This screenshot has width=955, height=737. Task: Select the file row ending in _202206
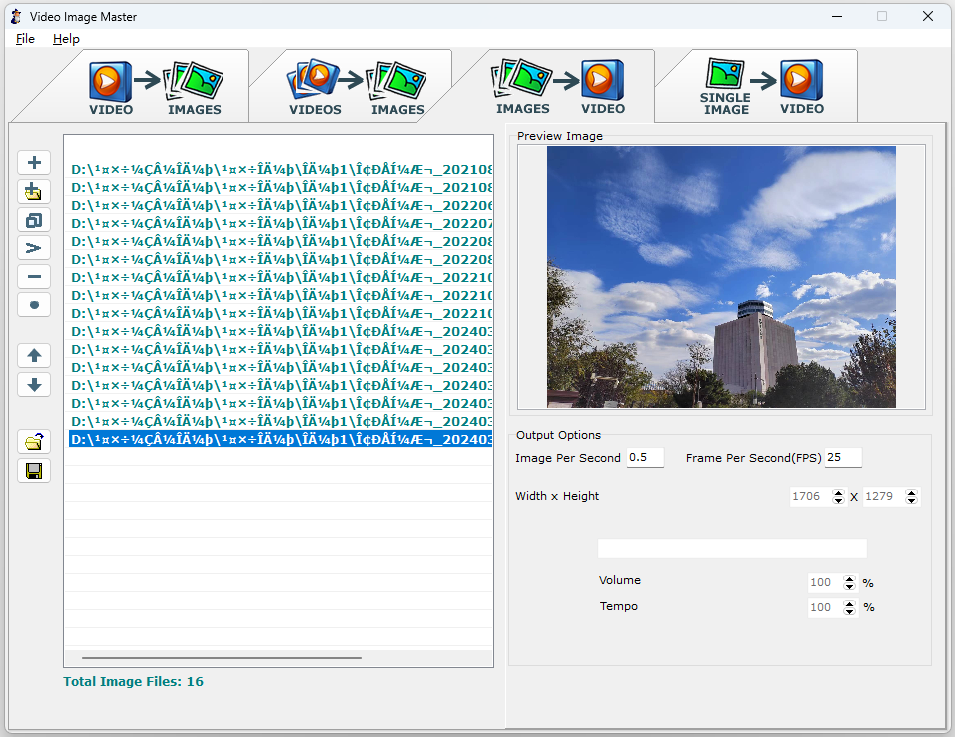pyautogui.click(x=281, y=206)
